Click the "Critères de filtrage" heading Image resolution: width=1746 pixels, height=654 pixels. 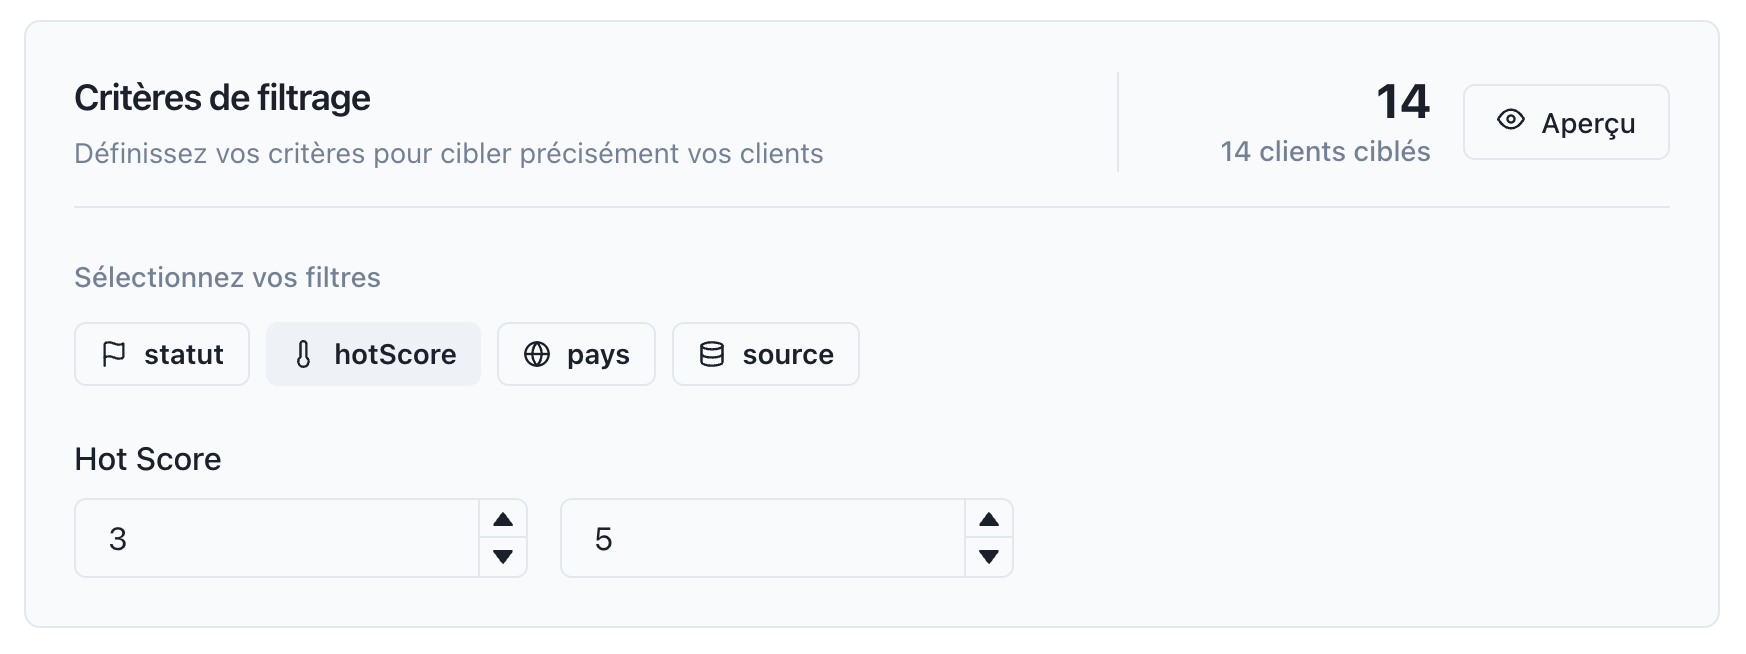coord(222,98)
